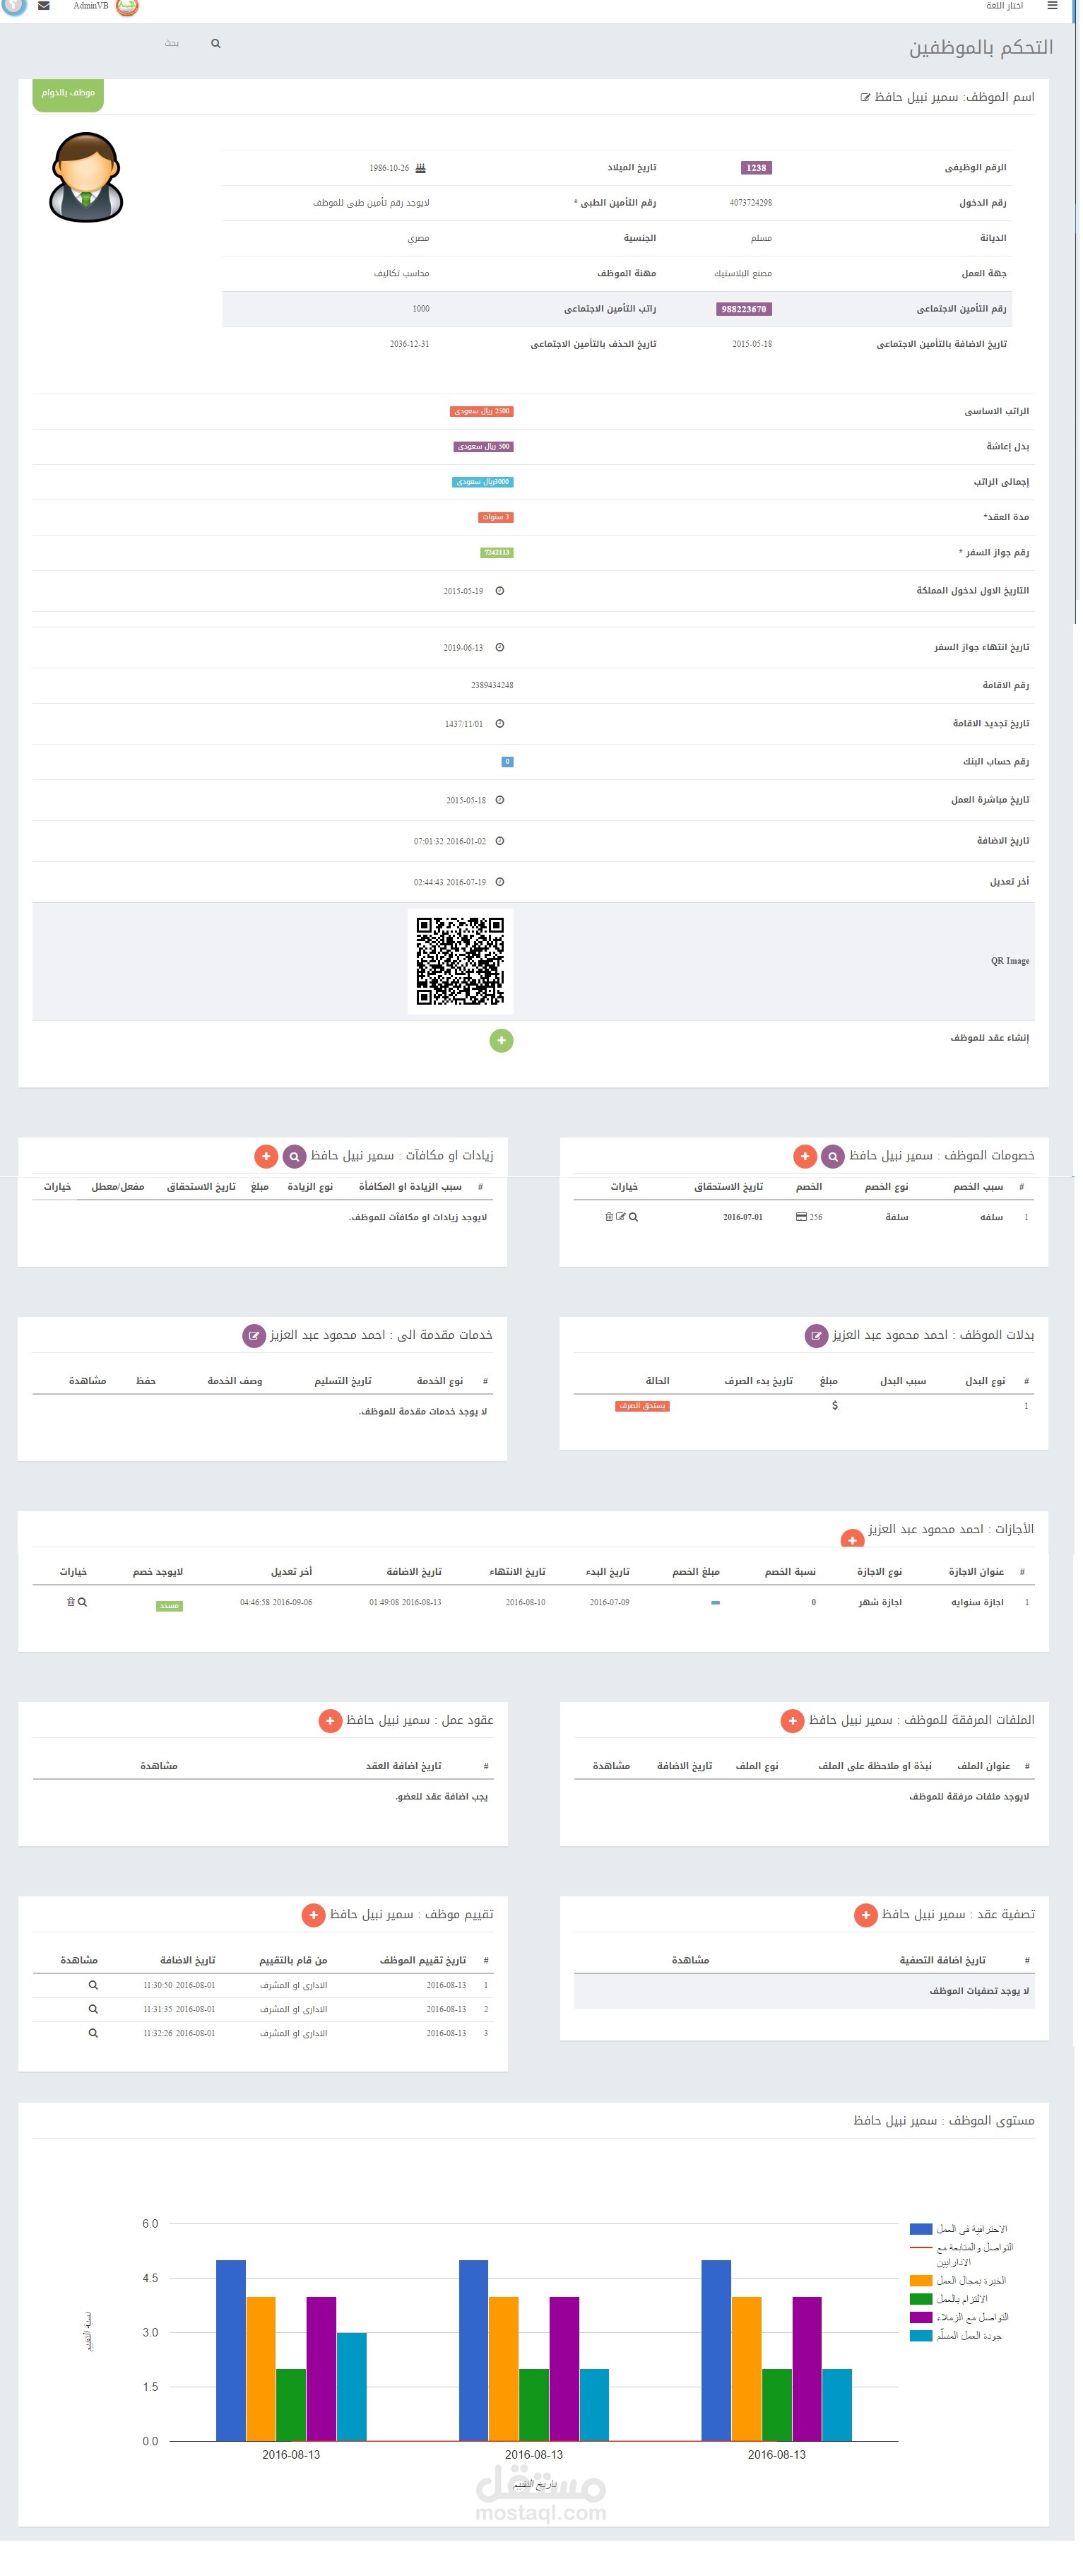Open the اختار اللغة language selector
Viewport: 1083px width, 2576px height.
(1004, 6)
